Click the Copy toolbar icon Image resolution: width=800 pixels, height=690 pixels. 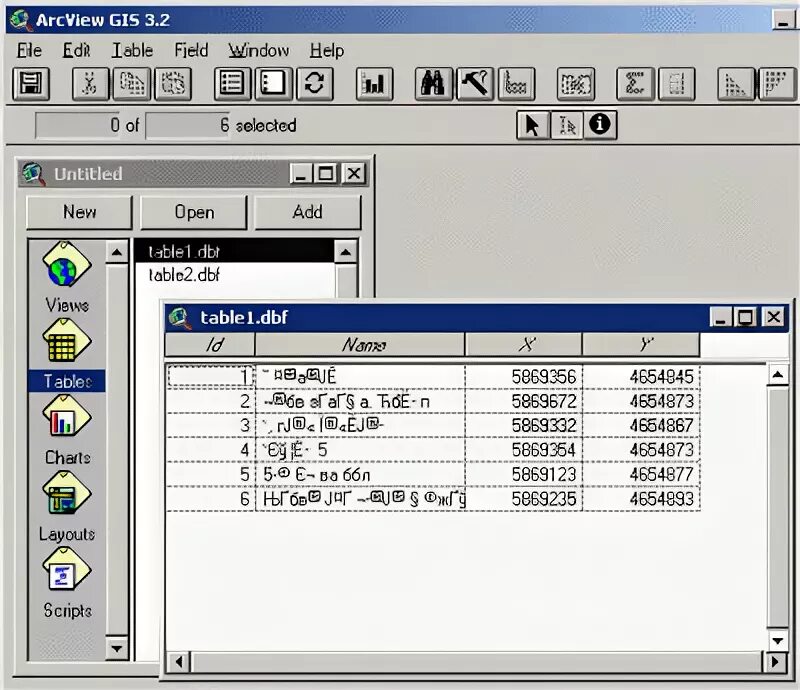tap(132, 84)
